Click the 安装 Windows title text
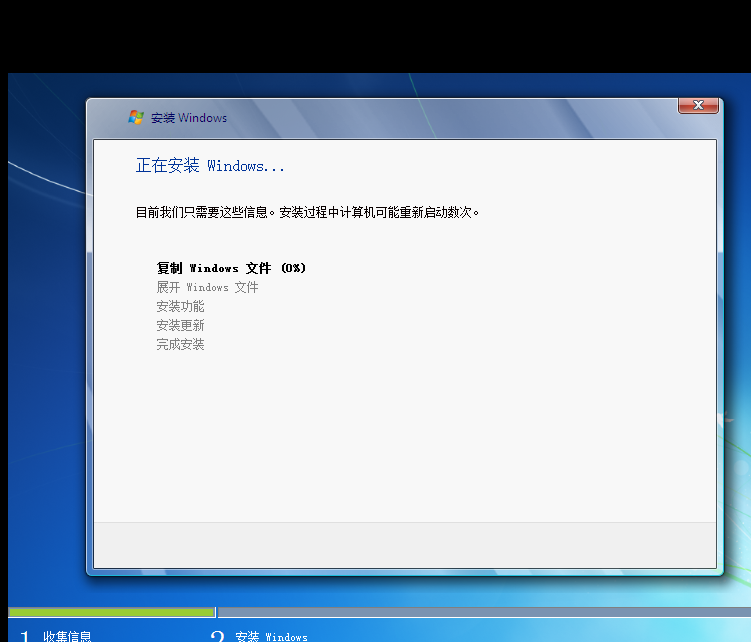The image size is (751, 642). [x=189, y=118]
